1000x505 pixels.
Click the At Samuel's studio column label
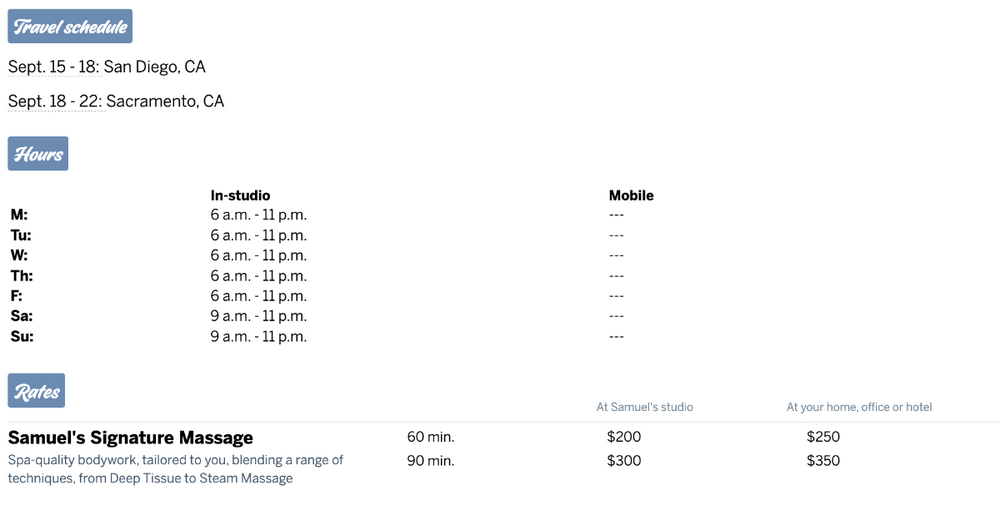pyautogui.click(x=644, y=407)
